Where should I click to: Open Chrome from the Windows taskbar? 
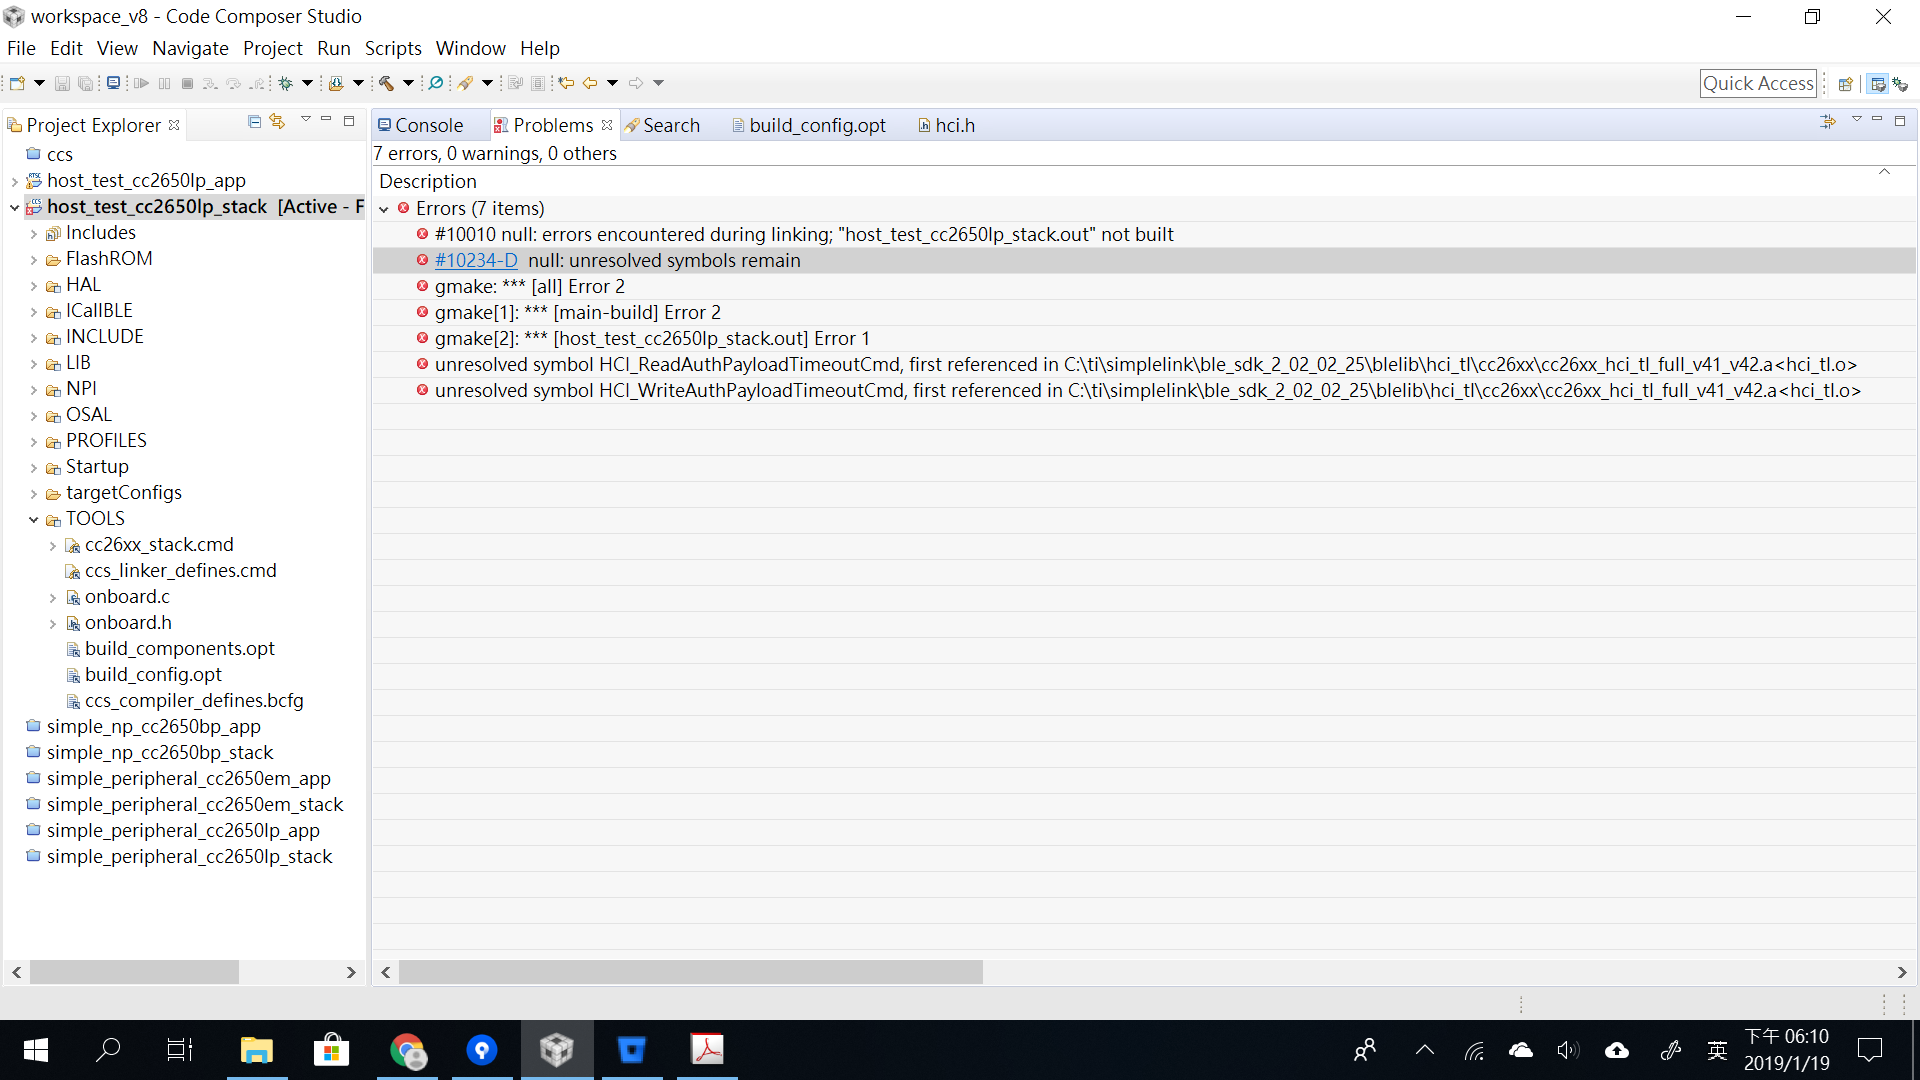click(x=407, y=1050)
